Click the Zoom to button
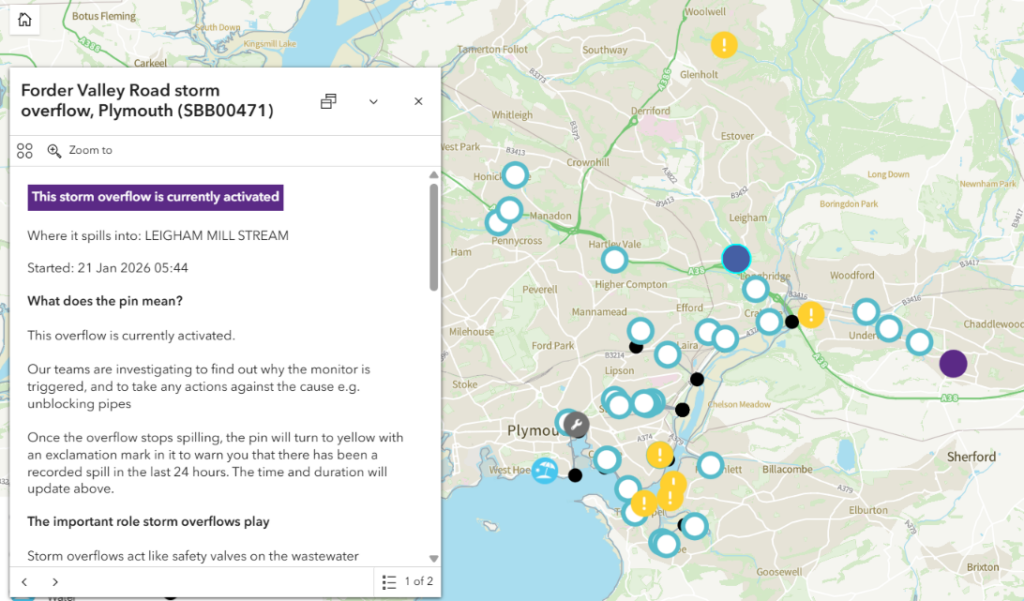Image resolution: width=1024 pixels, height=601 pixels. pos(80,150)
